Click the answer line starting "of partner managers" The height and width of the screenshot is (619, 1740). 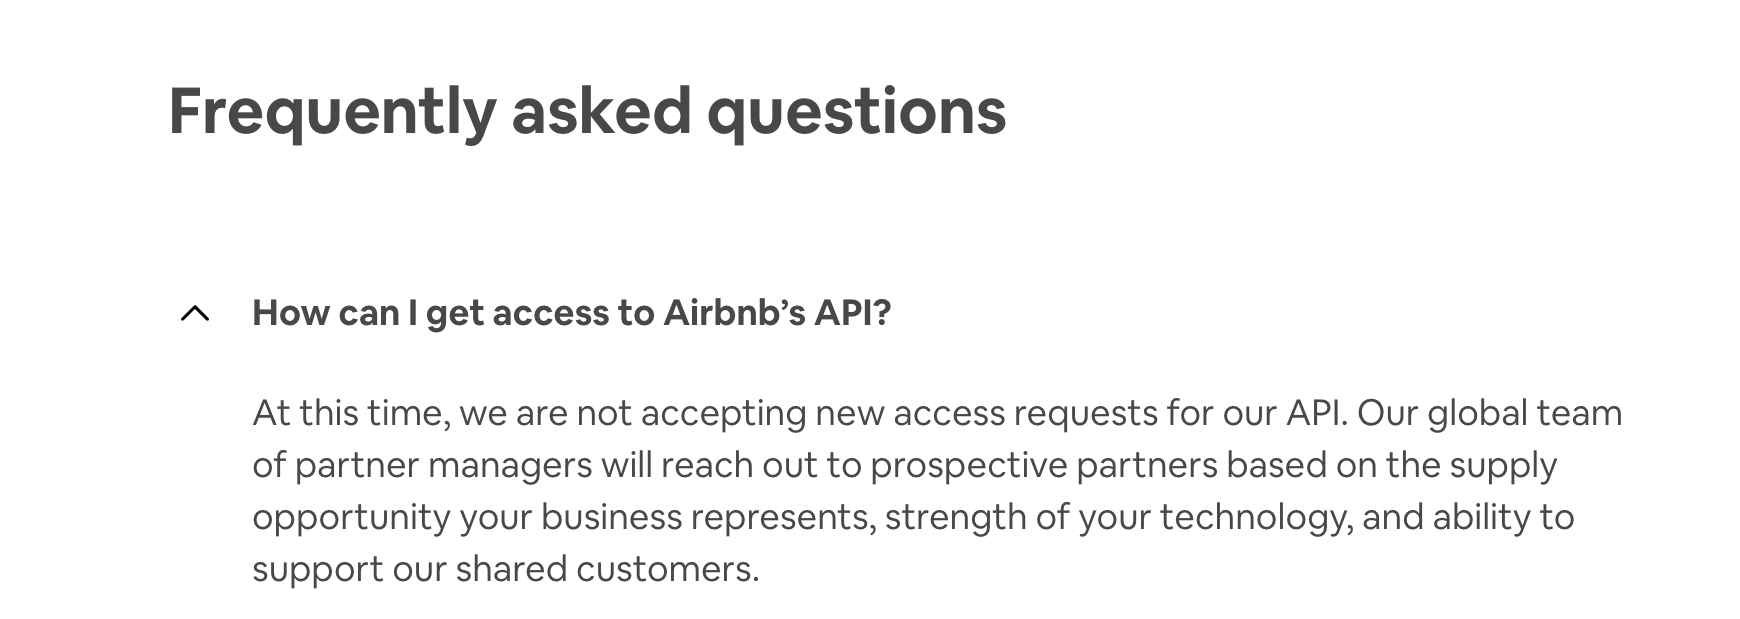point(905,465)
